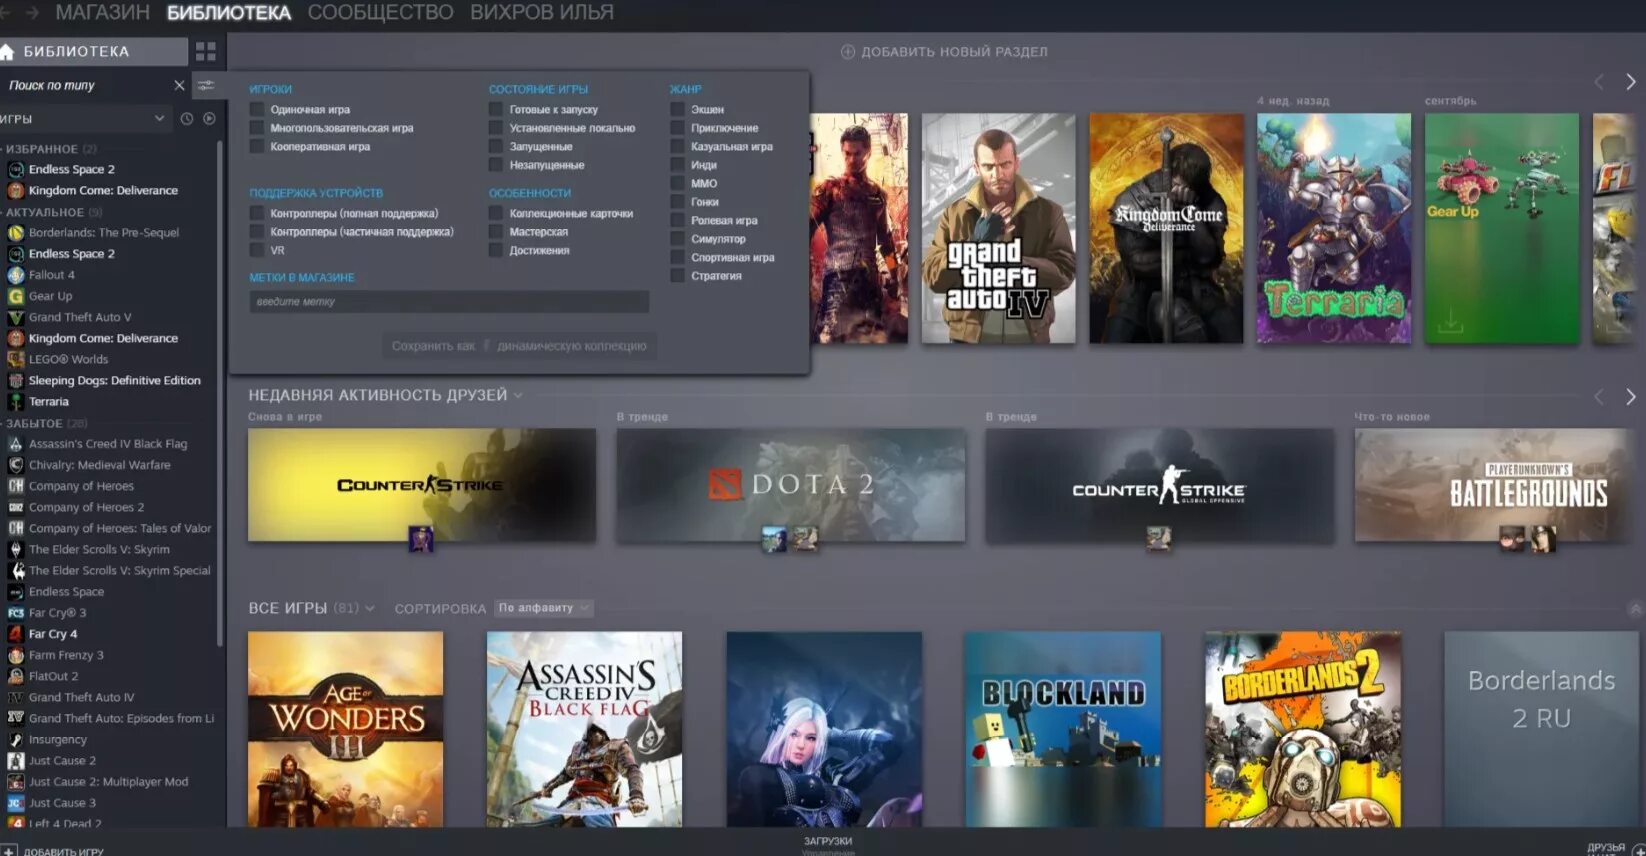Open ДРУЗЬЯ chat in bottom corner

(x=1606, y=847)
